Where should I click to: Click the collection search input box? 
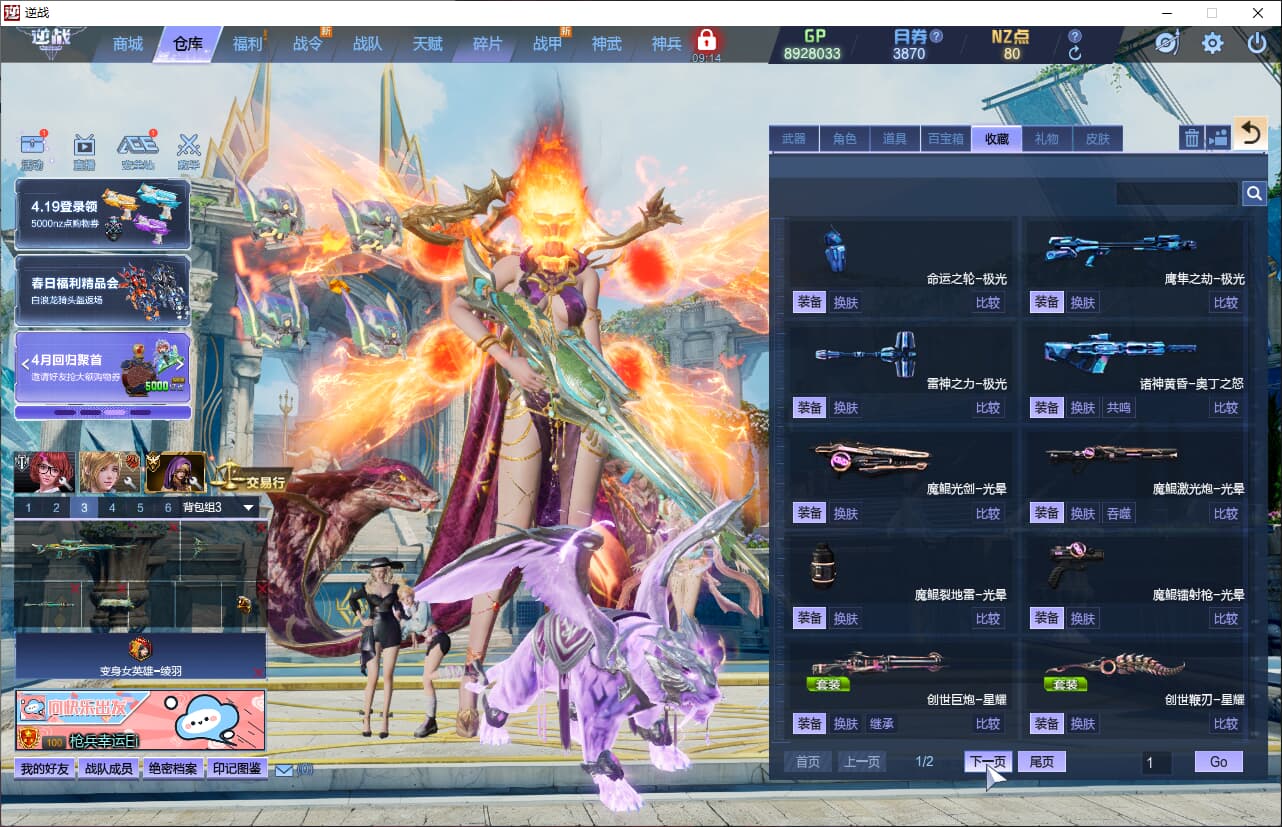(x=1177, y=193)
